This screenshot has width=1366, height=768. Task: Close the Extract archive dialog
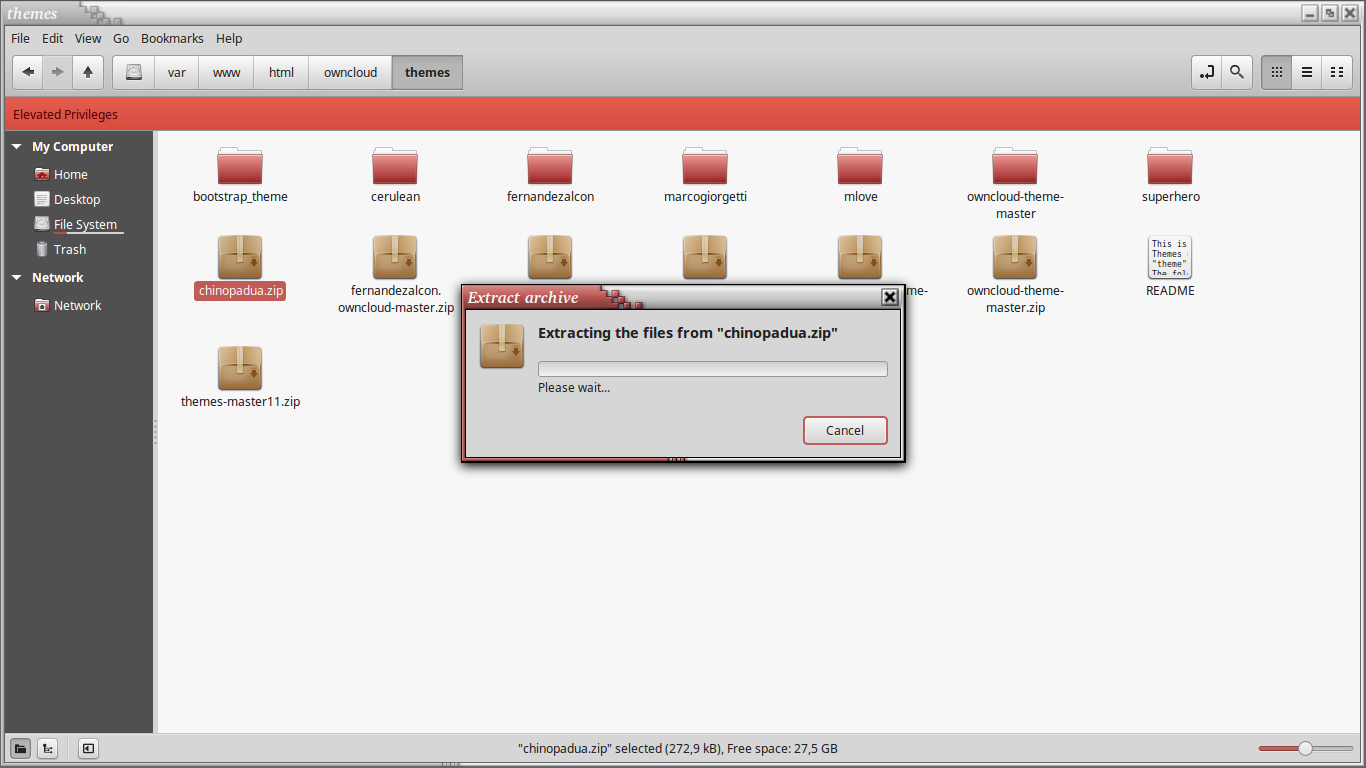pos(889,297)
